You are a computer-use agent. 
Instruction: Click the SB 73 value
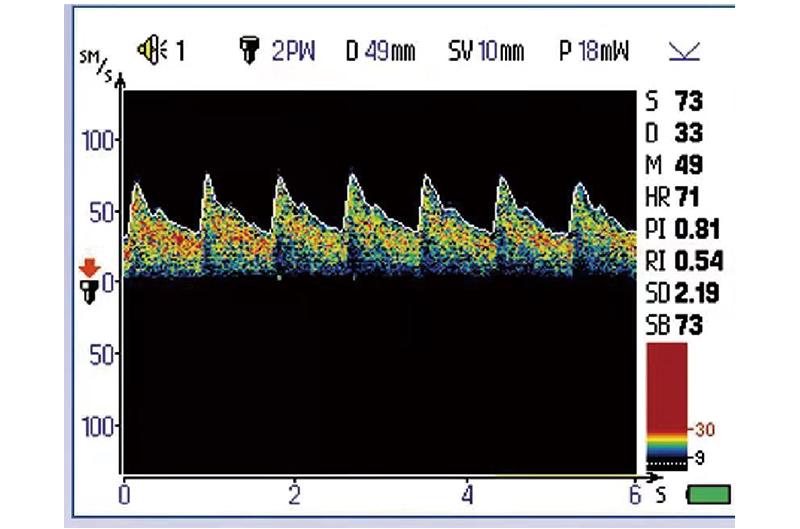click(675, 326)
